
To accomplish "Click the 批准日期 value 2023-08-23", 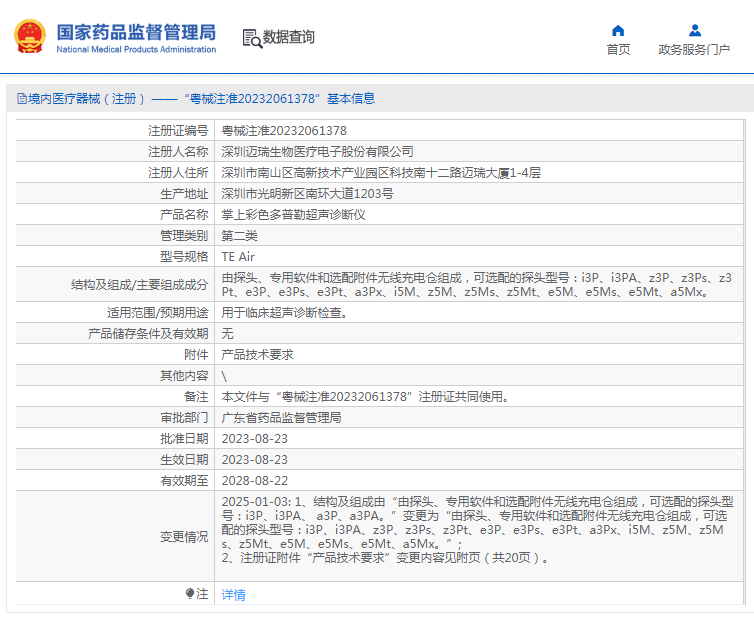I will pos(254,439).
